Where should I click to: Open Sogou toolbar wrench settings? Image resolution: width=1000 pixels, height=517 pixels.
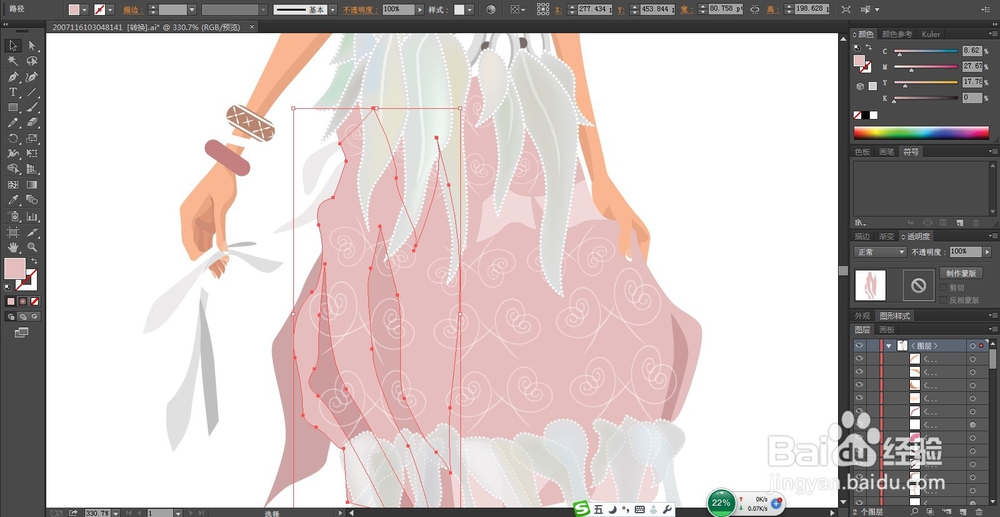pos(668,509)
